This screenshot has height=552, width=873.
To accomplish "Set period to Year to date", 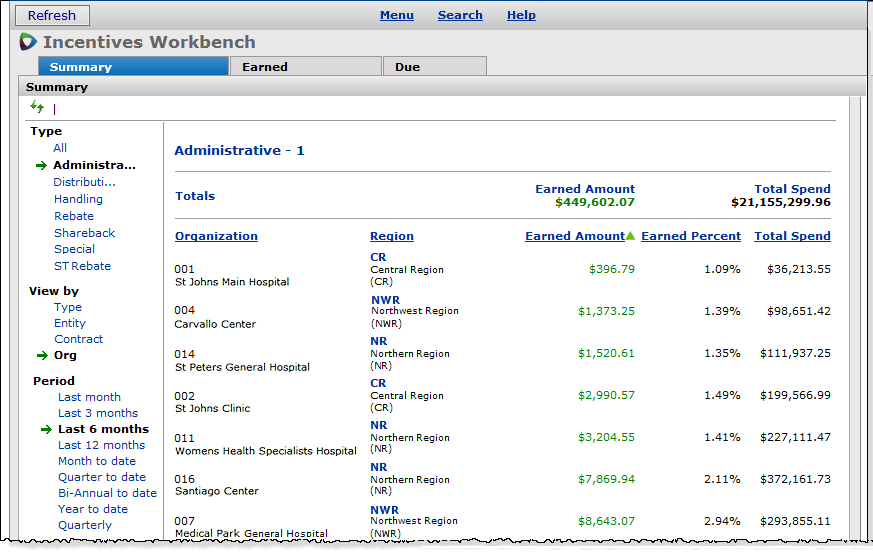I will click(x=93, y=509).
